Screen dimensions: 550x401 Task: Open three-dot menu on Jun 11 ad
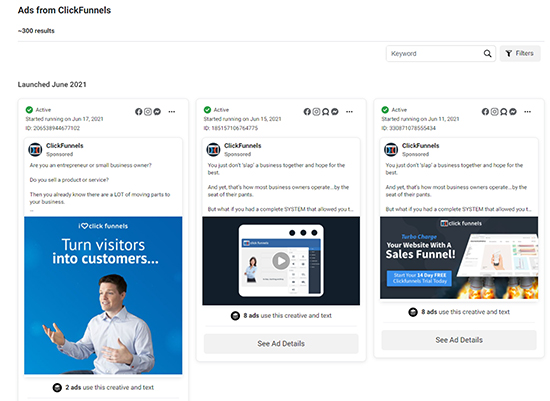(528, 112)
